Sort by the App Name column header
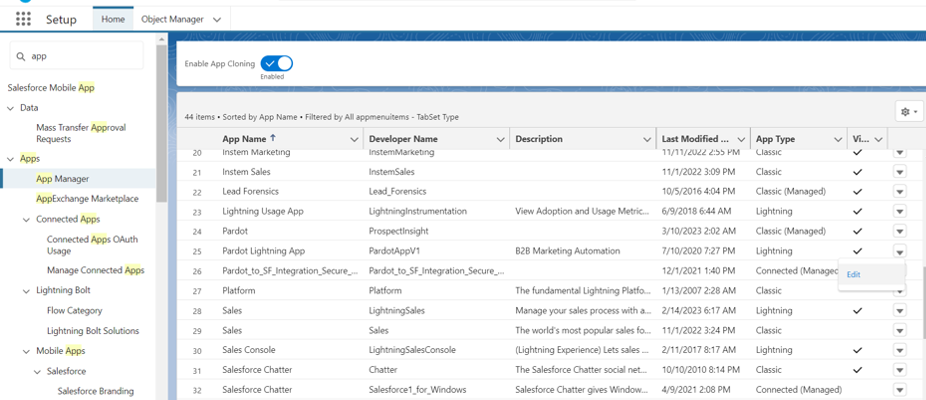 point(244,139)
